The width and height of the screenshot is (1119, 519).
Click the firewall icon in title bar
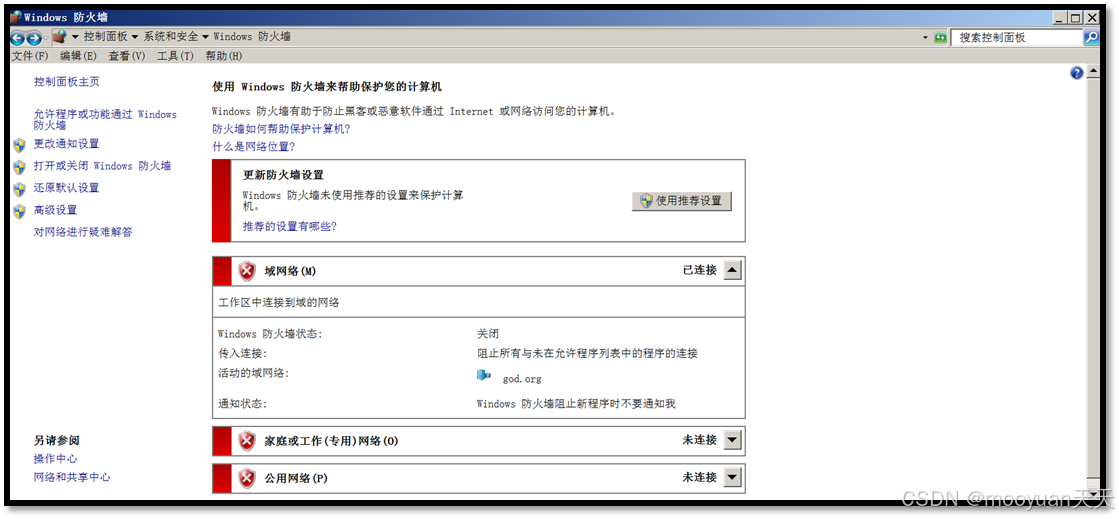(x=16, y=16)
